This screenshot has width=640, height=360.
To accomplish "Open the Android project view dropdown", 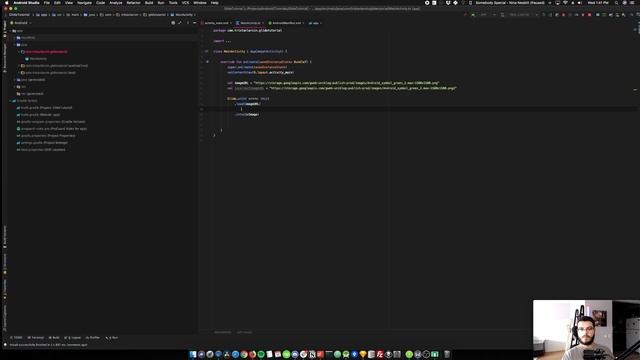I will [x=20, y=23].
